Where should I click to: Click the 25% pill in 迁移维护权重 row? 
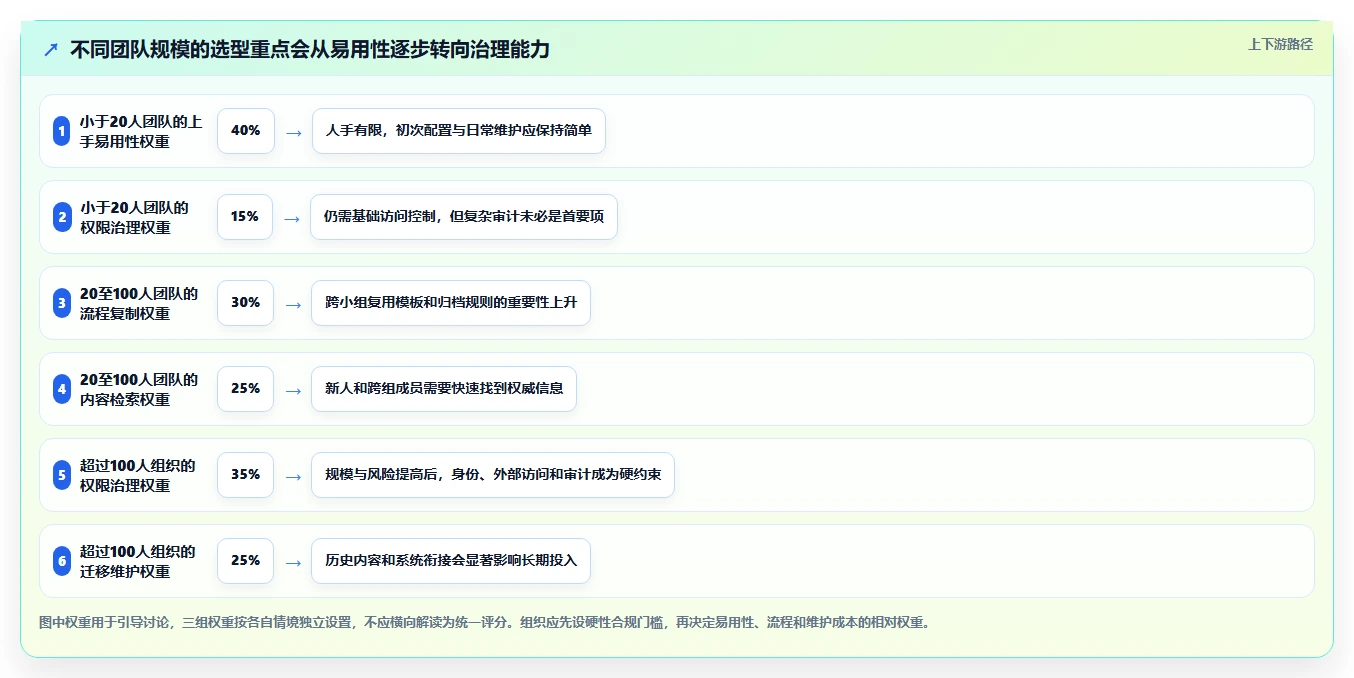[246, 561]
